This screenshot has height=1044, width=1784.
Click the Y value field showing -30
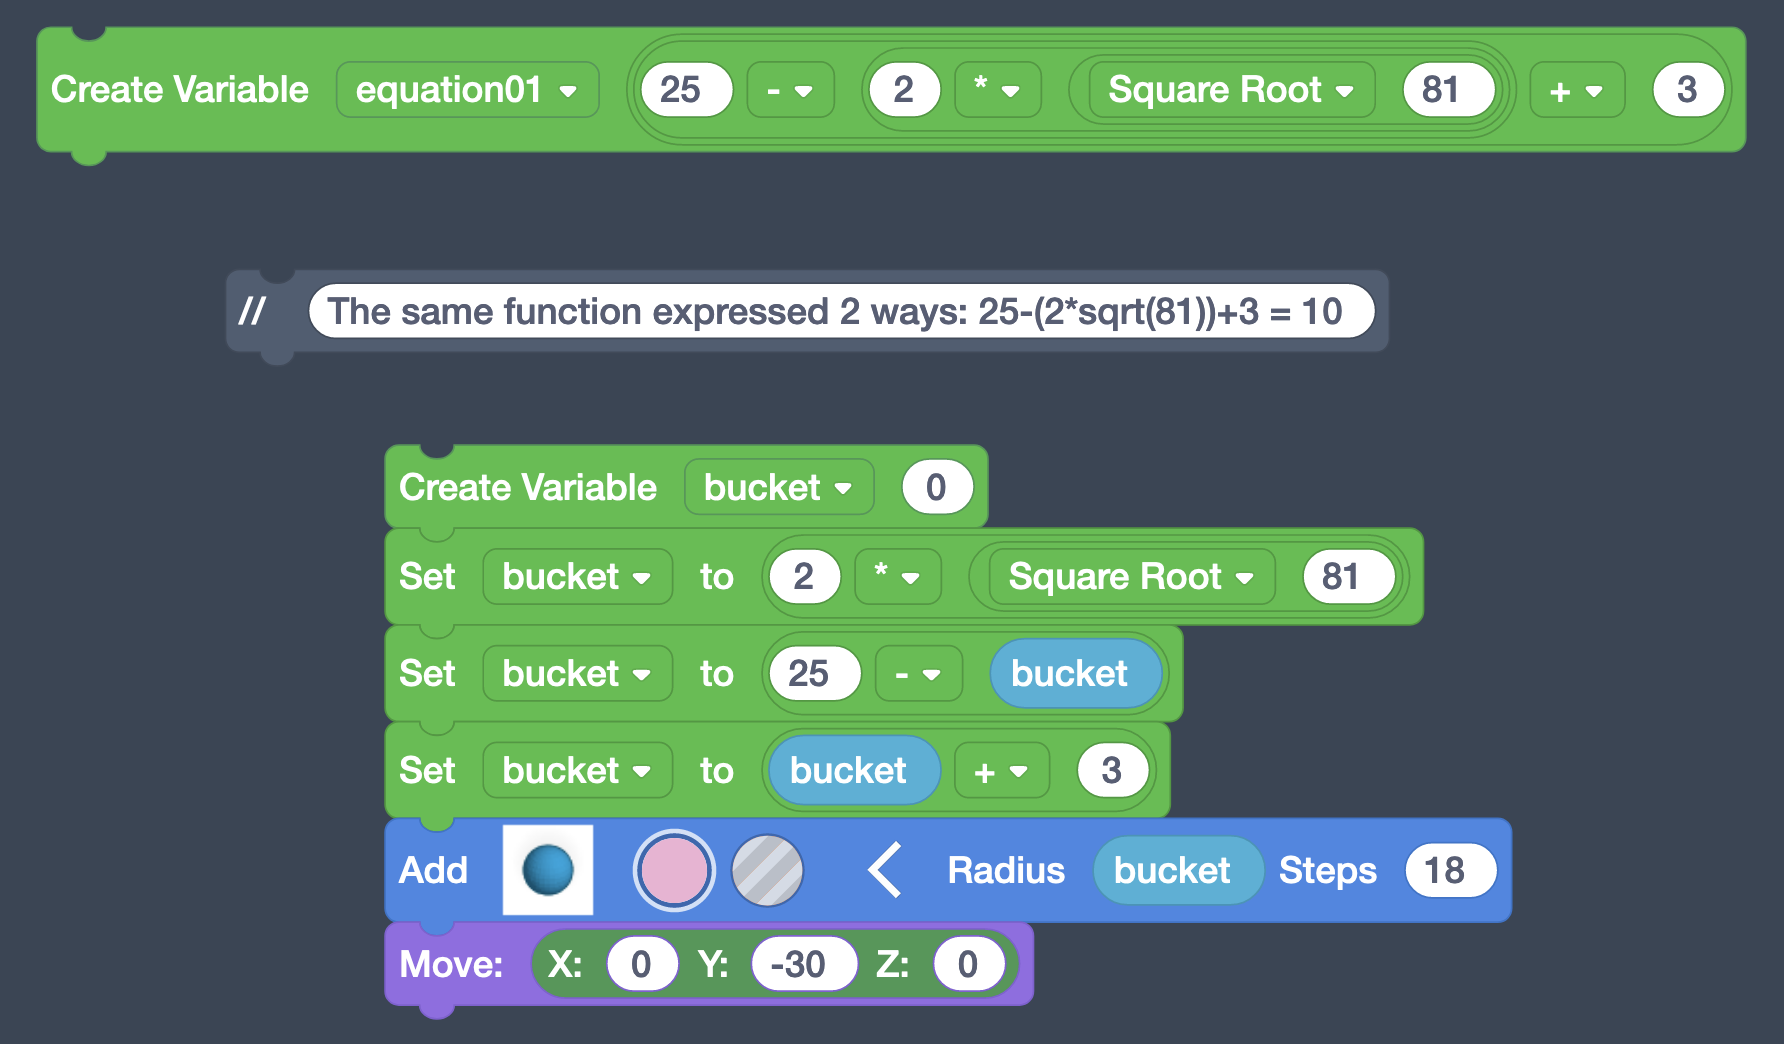[x=803, y=963]
